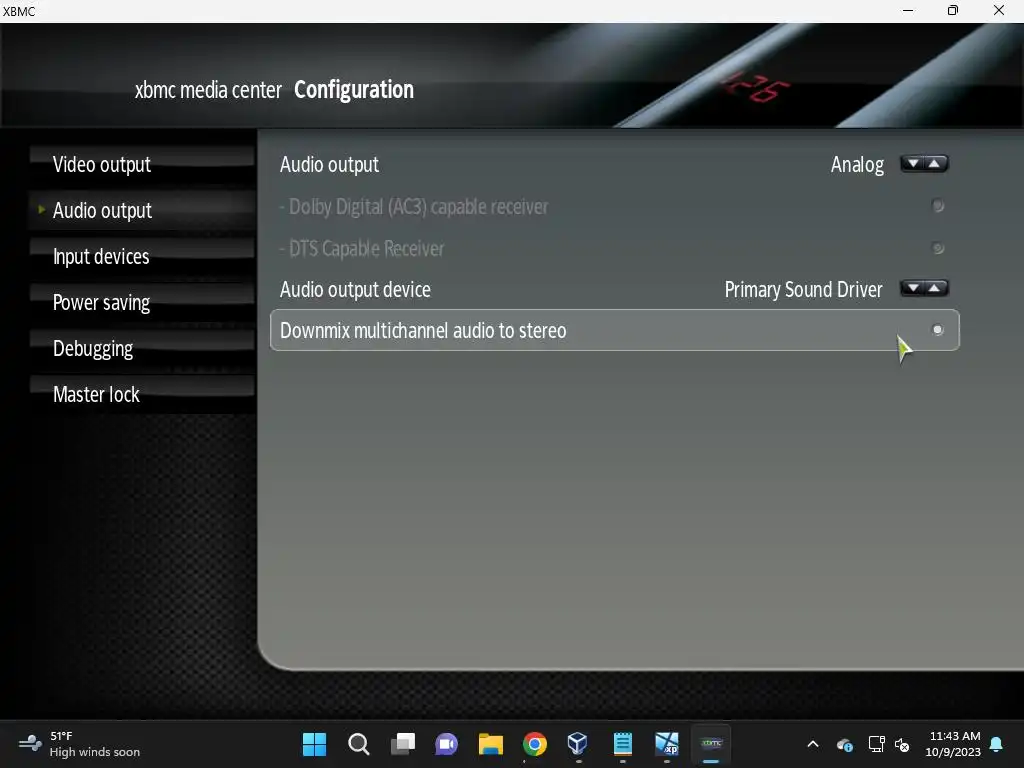Click the Analog value text
The width and height of the screenshot is (1024, 768).
tap(857, 165)
